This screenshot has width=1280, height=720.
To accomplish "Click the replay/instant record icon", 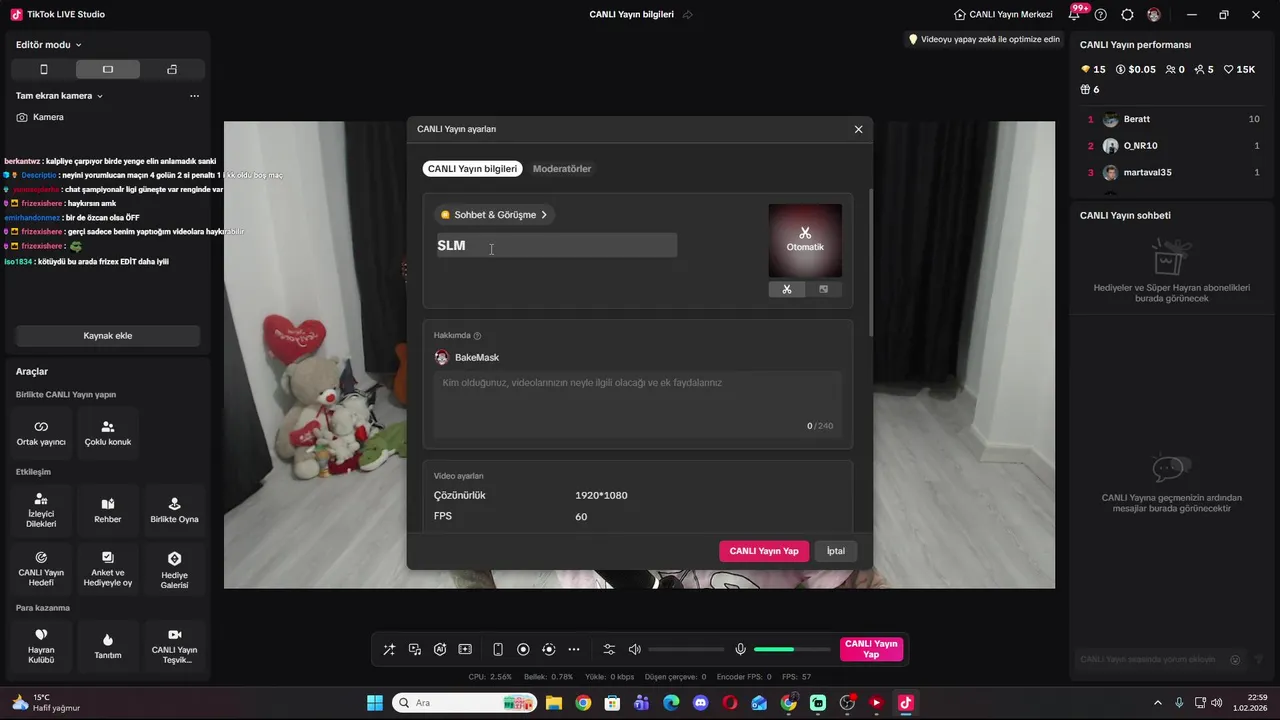I will (x=549, y=649).
